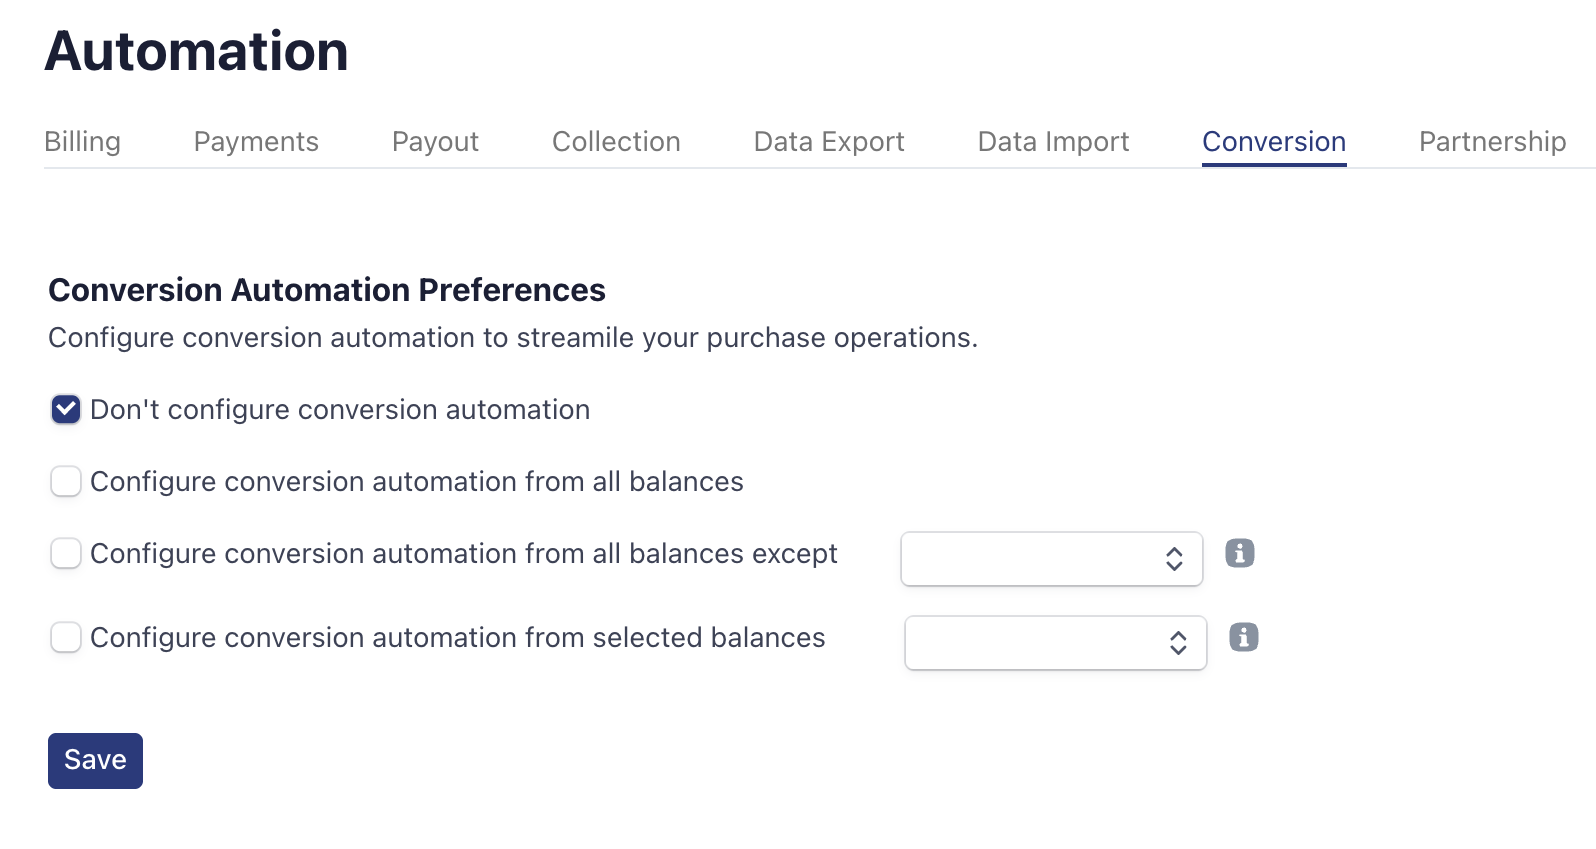Expand the 'selected balances' dropdown
Image resolution: width=1596 pixels, height=849 pixels.
[x=1055, y=643]
